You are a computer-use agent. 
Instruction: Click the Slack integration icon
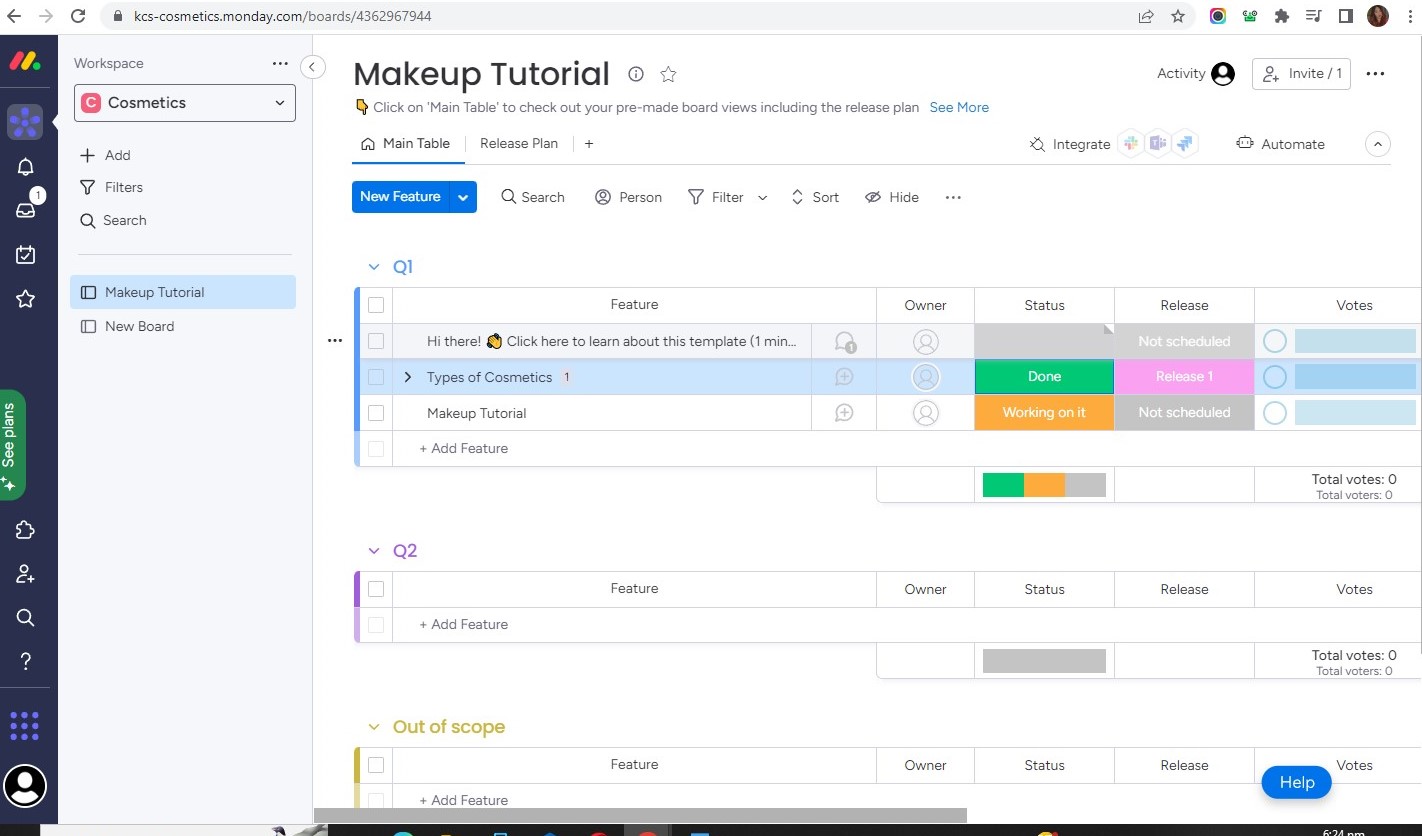(x=1131, y=144)
